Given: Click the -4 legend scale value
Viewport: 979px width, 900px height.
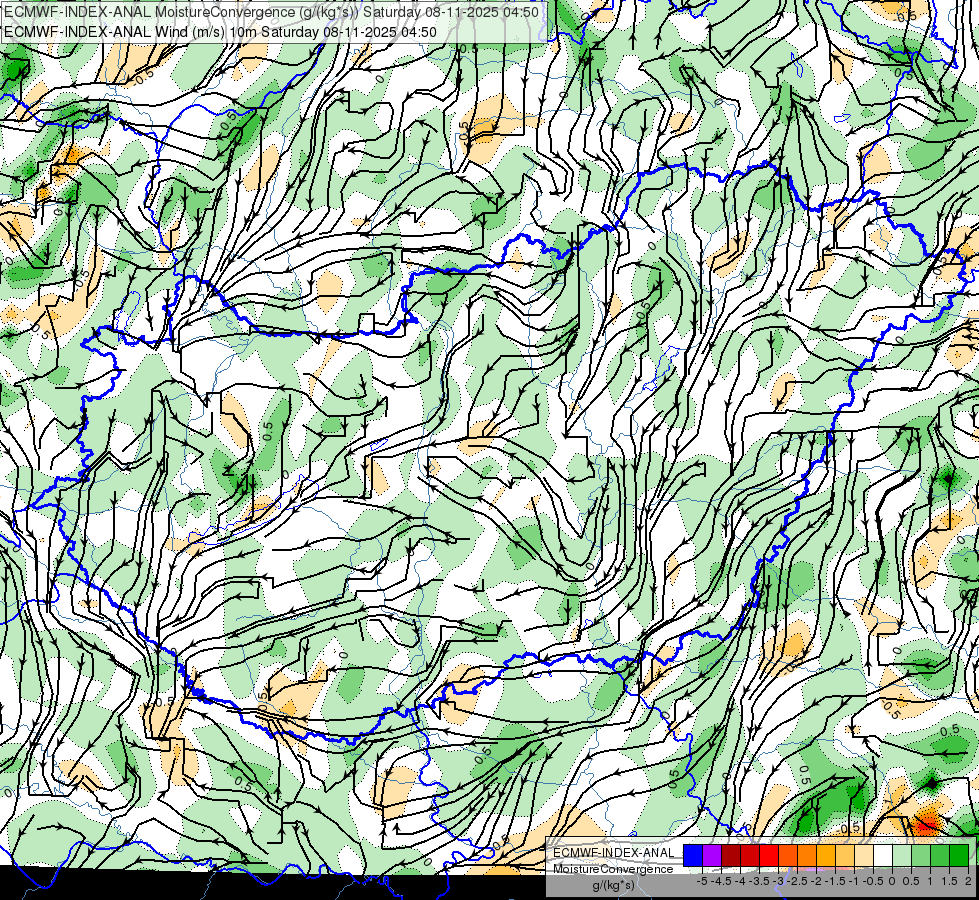Looking at the screenshot, I should click(740, 881).
